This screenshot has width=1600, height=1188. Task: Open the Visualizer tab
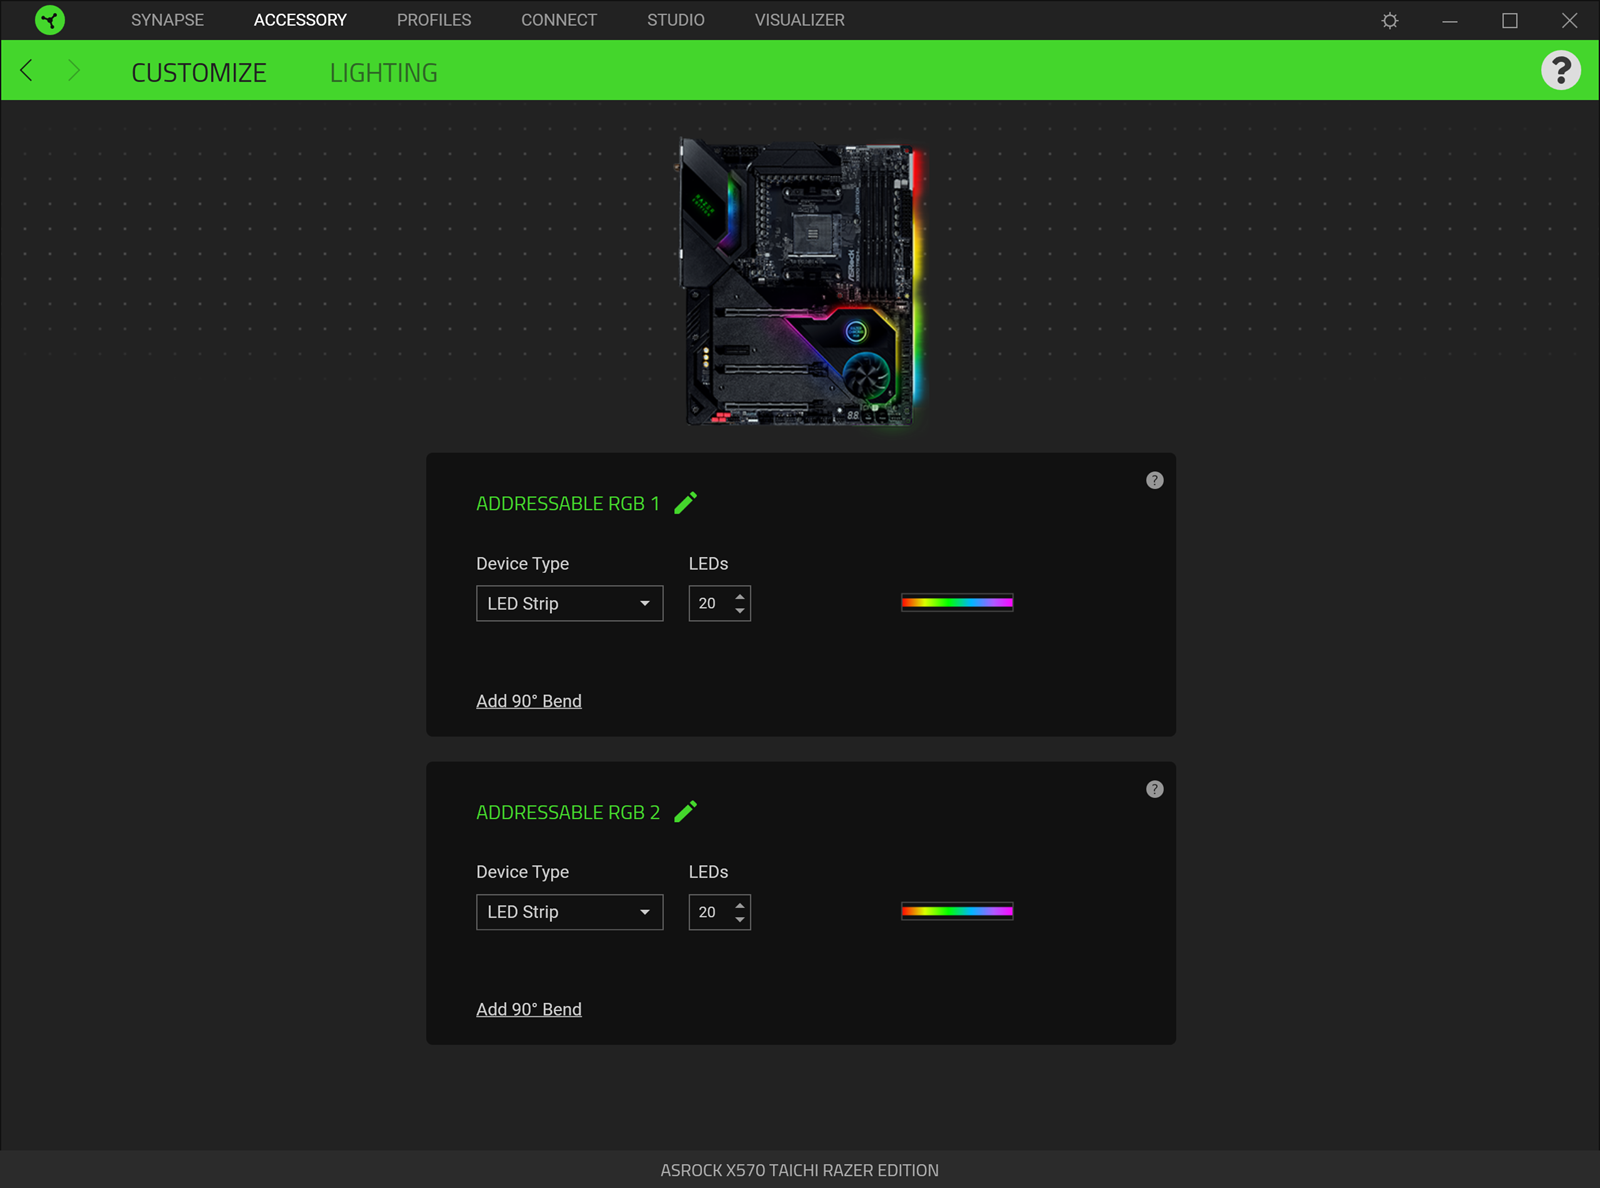pos(800,20)
